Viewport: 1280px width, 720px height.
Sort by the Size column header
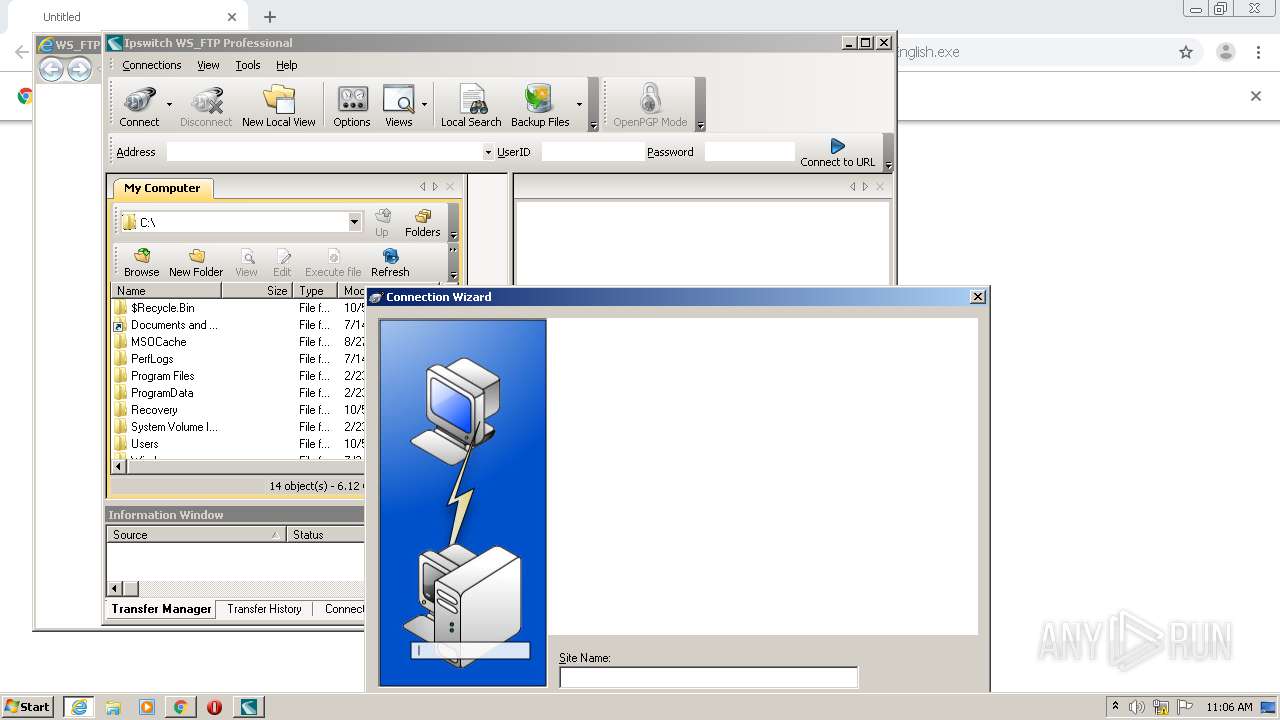[x=257, y=291]
